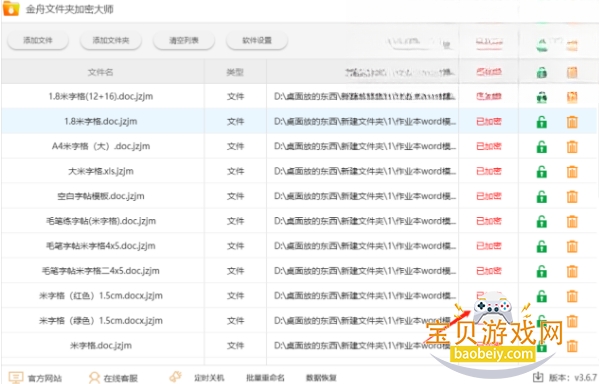Decrypt 米字格（红色）1.5cm.docx.jzjm via unlock icon
599x384 pixels.
point(542,296)
